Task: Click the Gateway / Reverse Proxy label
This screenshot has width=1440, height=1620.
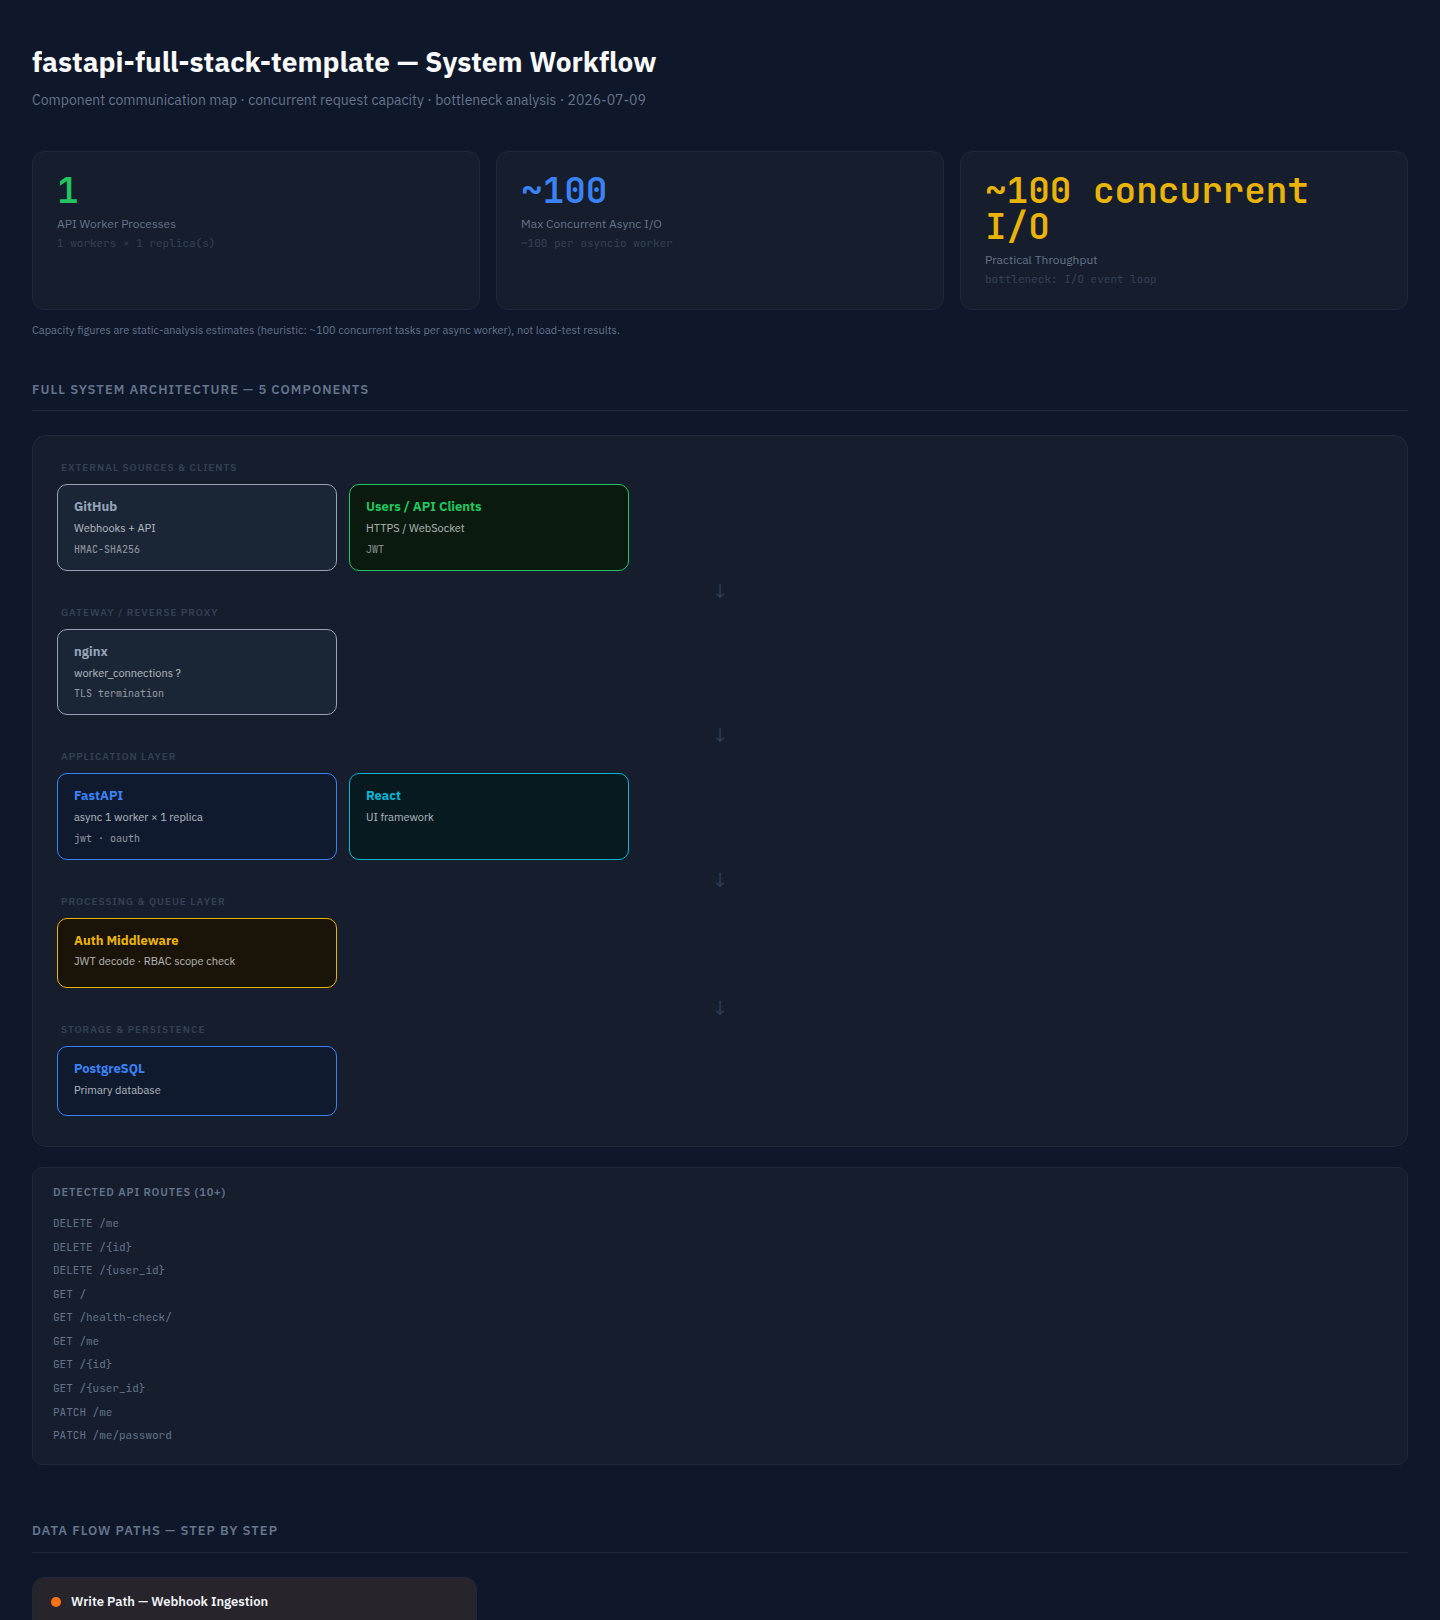Action: click(x=139, y=613)
